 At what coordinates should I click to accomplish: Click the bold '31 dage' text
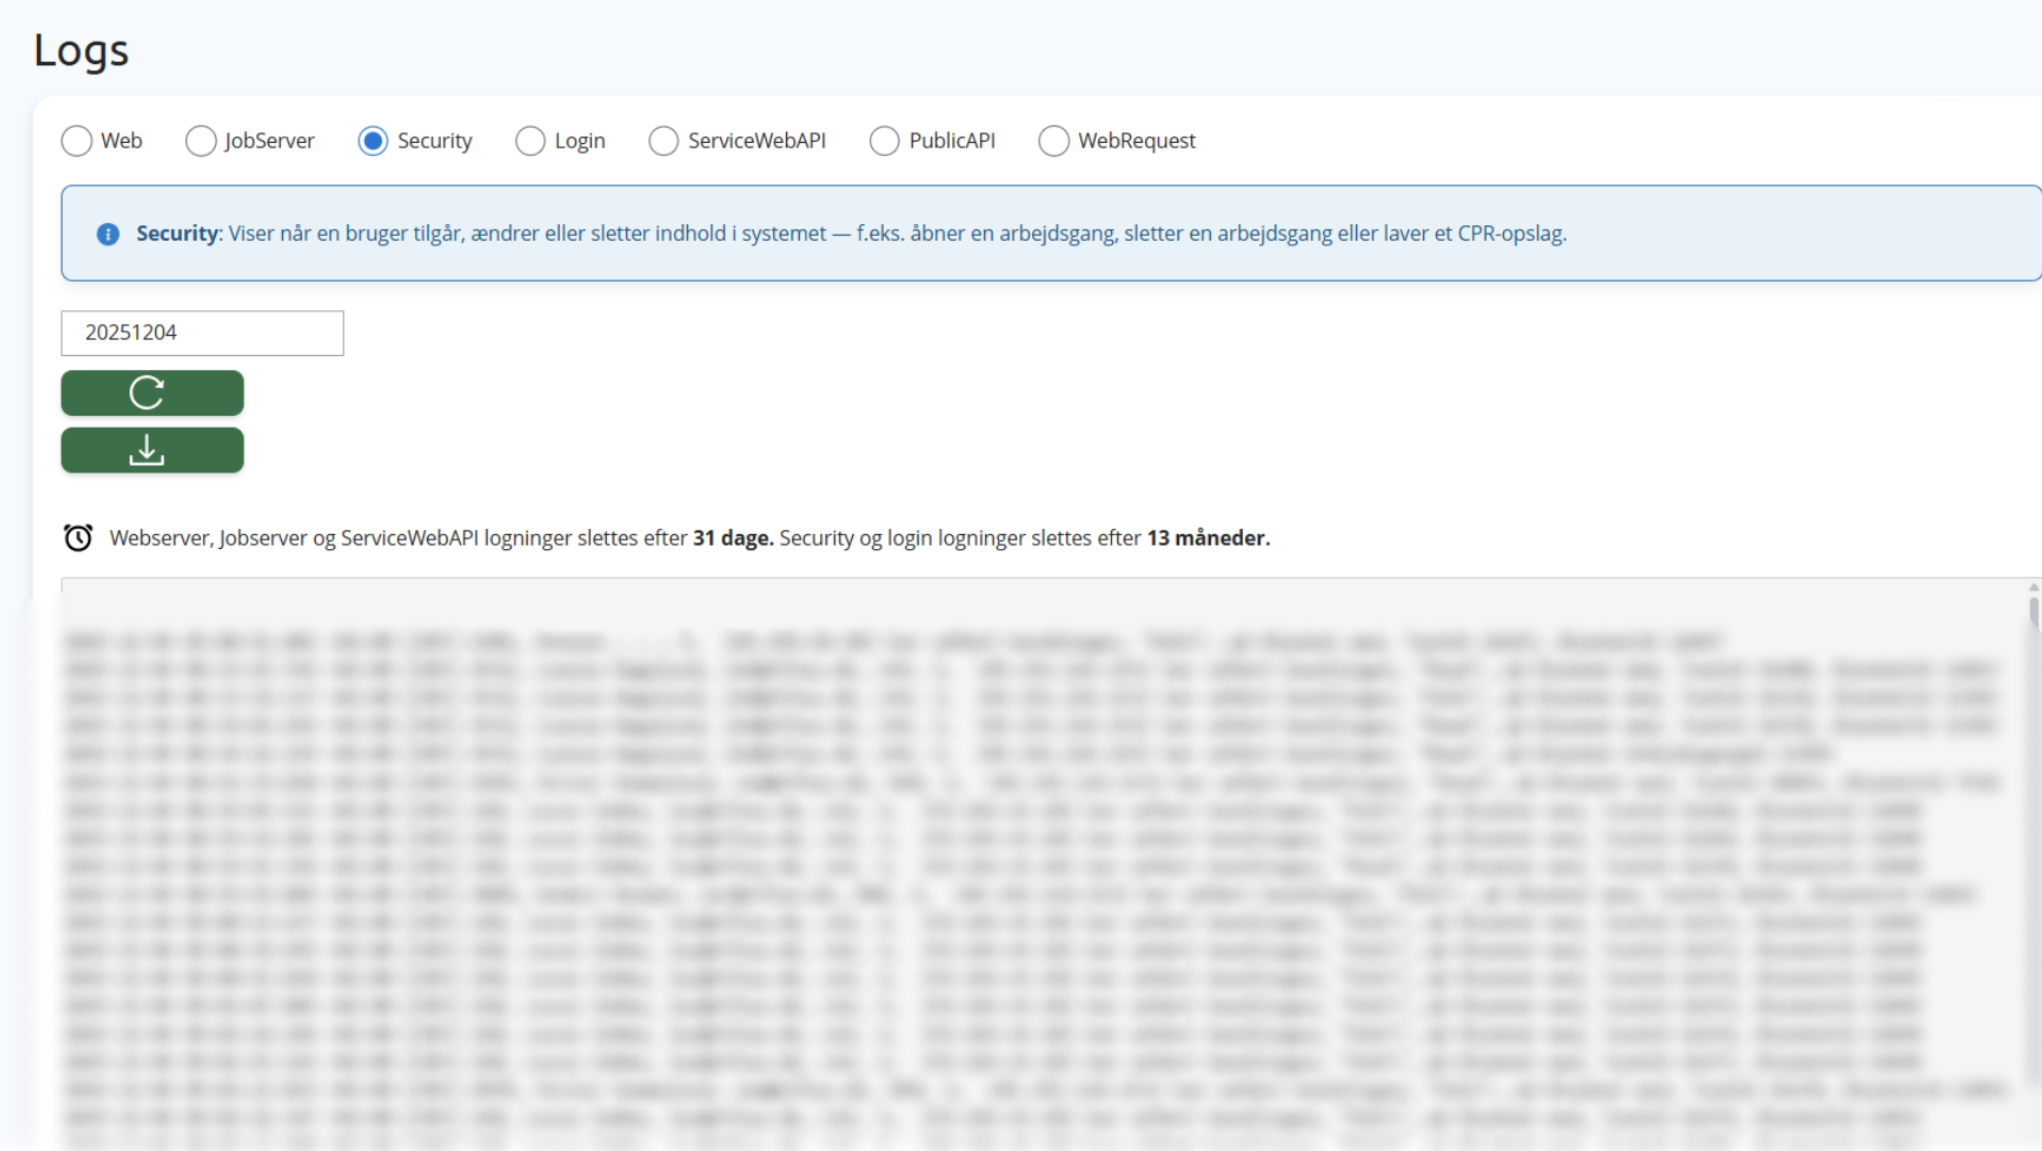[732, 538]
